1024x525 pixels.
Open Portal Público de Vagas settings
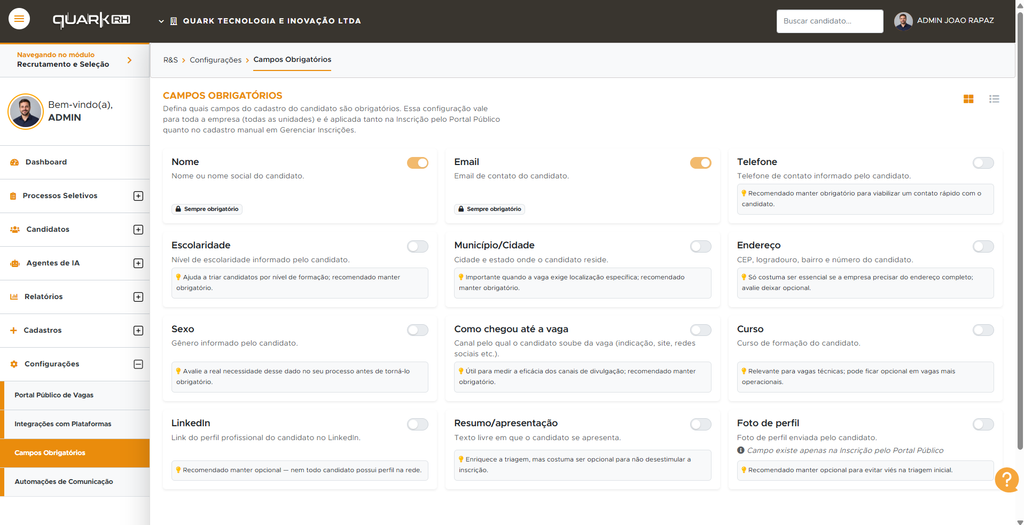pos(74,396)
